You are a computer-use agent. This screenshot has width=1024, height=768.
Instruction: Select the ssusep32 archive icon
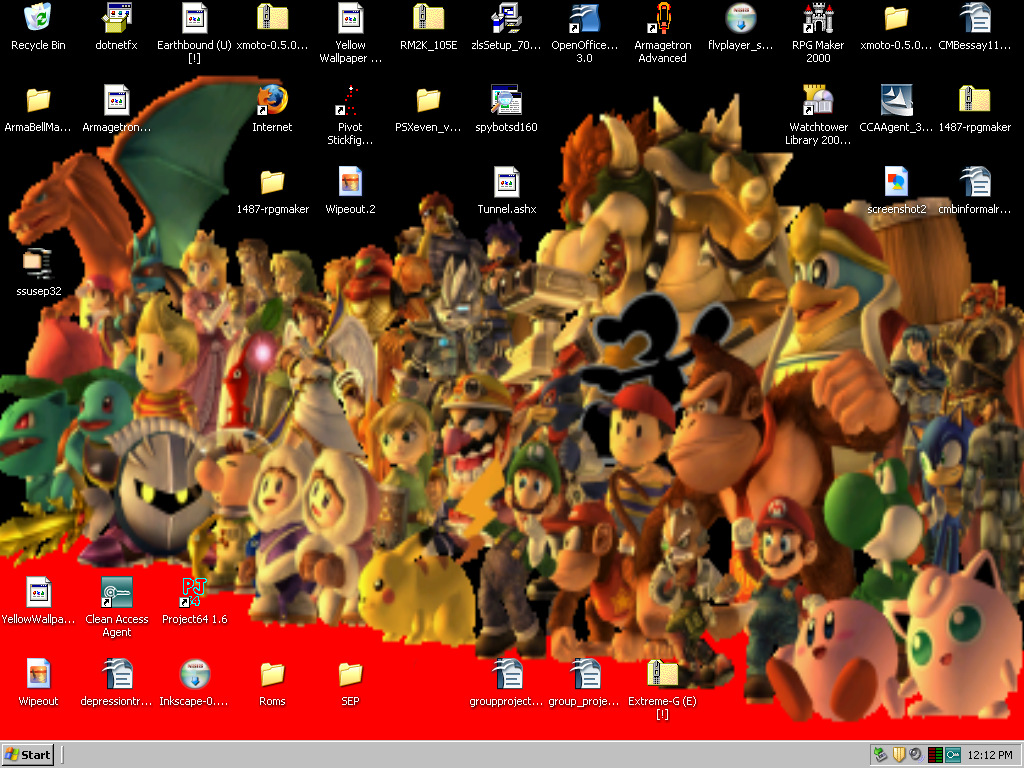[38, 264]
